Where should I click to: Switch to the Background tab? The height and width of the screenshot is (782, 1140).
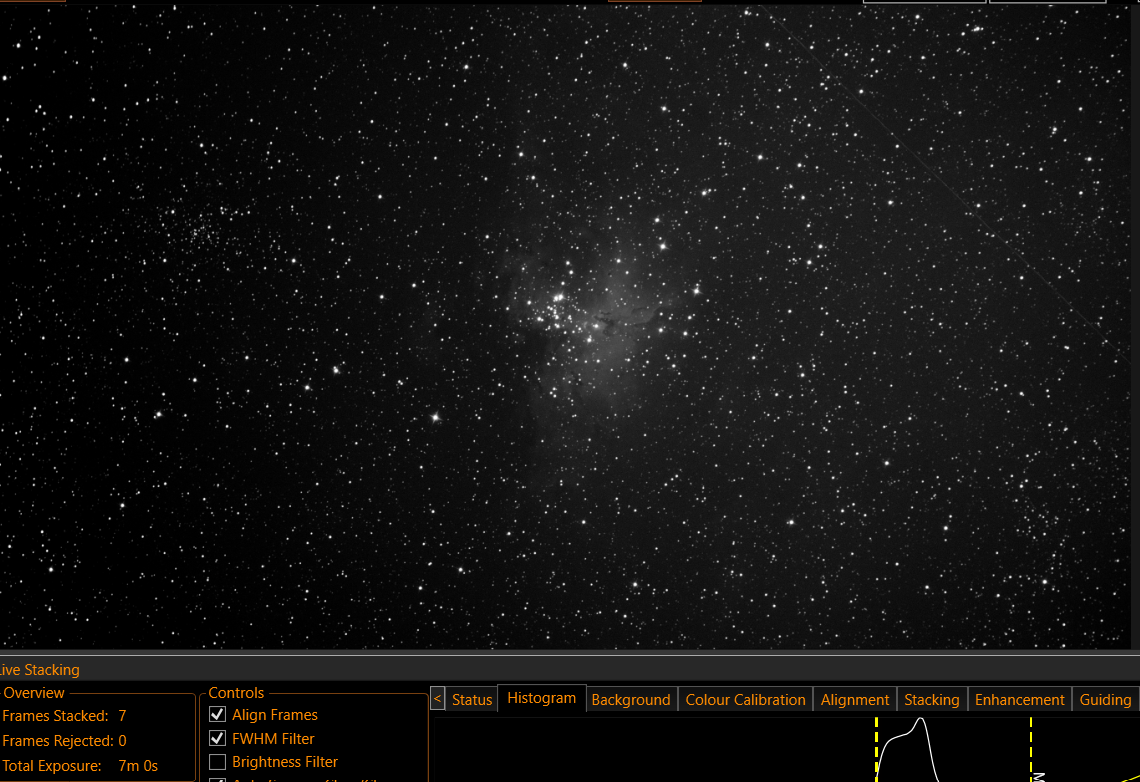coord(630,699)
